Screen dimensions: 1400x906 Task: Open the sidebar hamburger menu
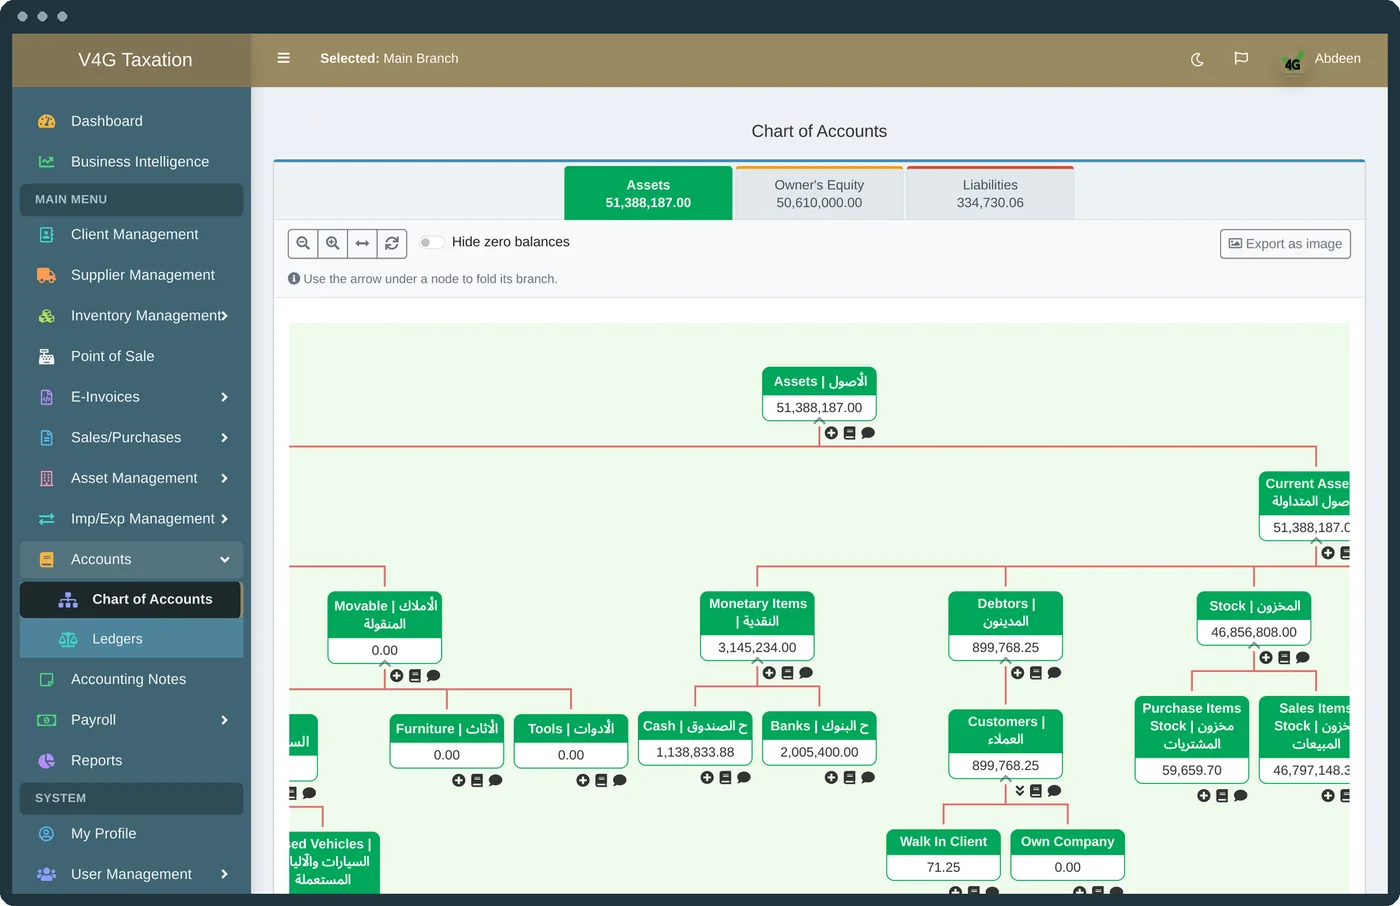[284, 58]
